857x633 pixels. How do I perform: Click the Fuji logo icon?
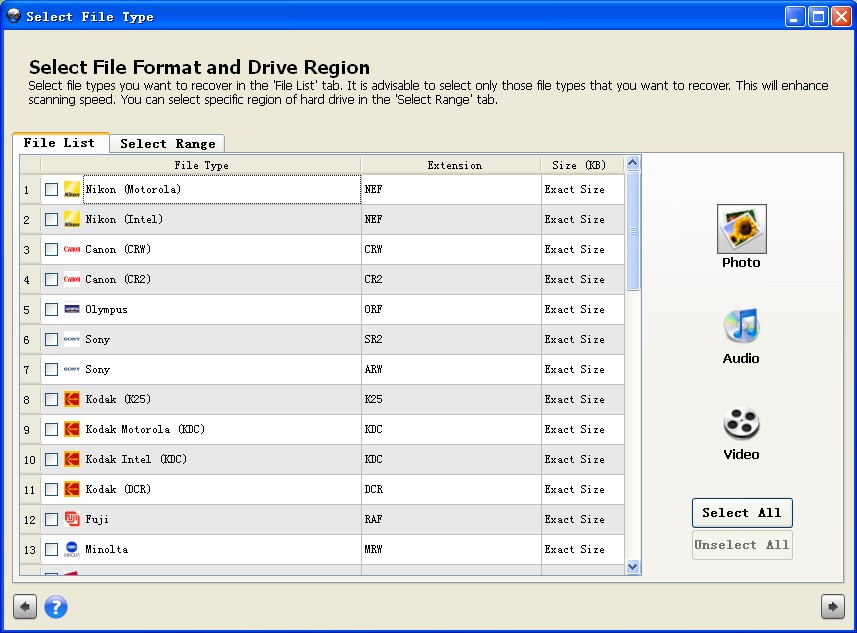tap(72, 519)
